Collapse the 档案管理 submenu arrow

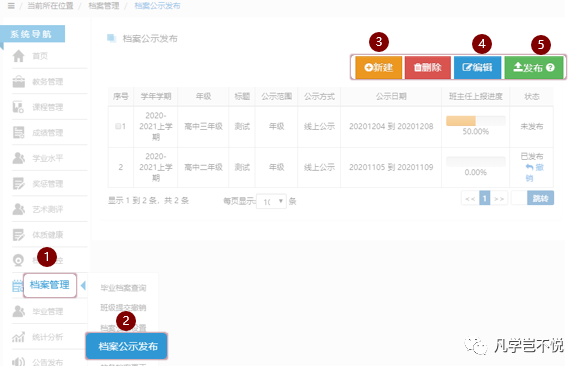coord(83,286)
